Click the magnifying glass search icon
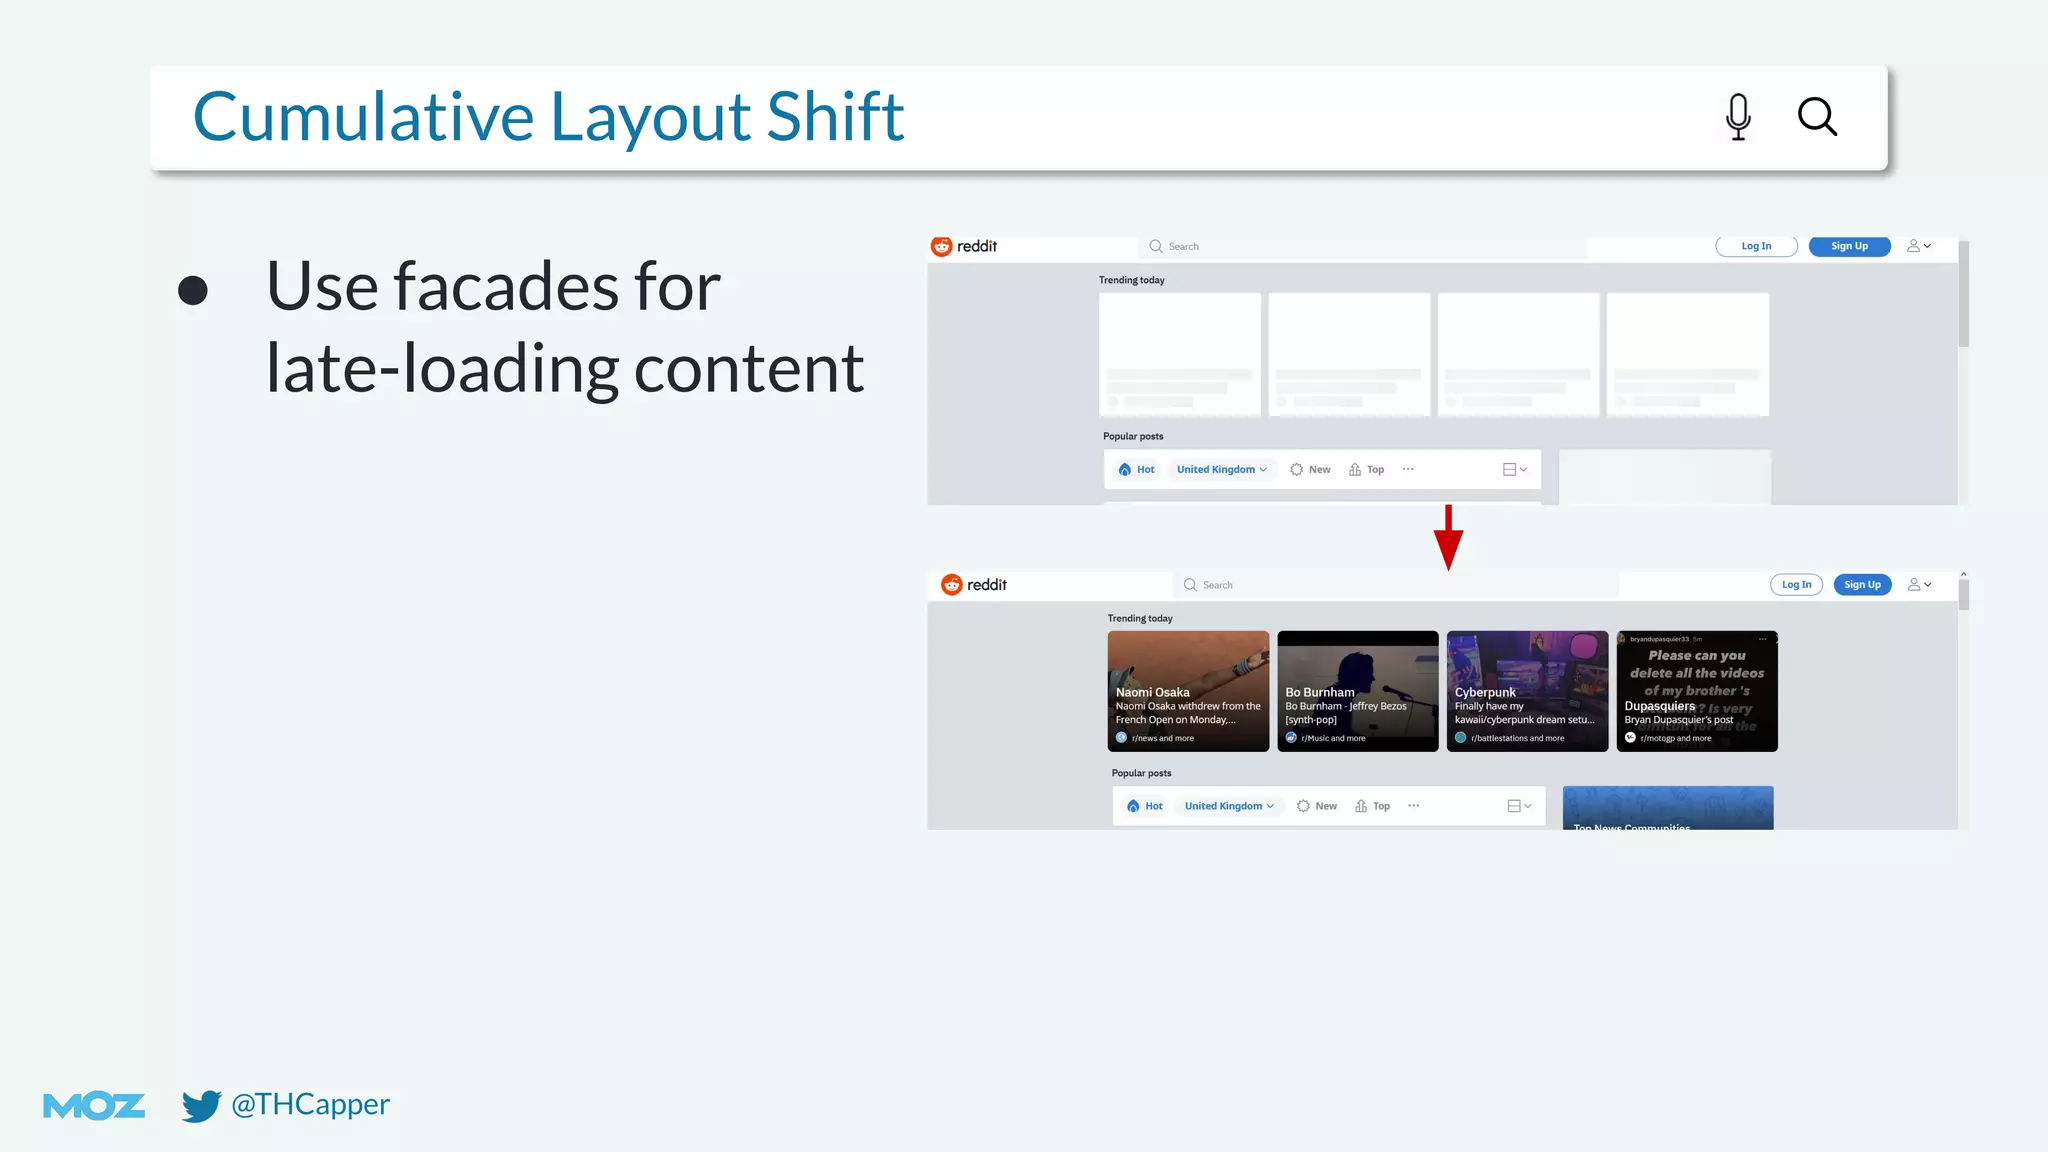 pyautogui.click(x=1817, y=116)
